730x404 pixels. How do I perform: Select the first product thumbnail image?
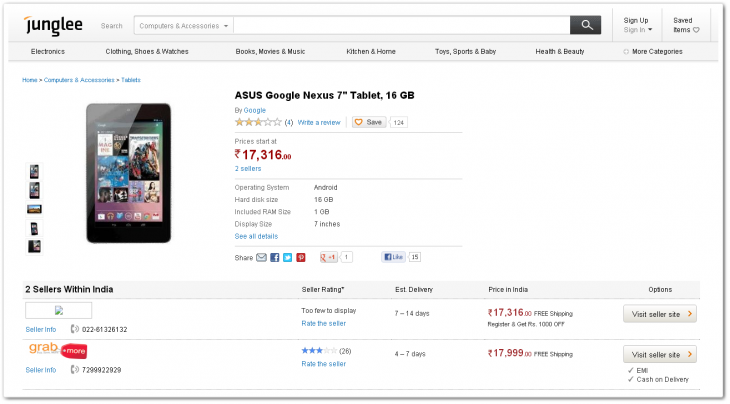[34, 171]
